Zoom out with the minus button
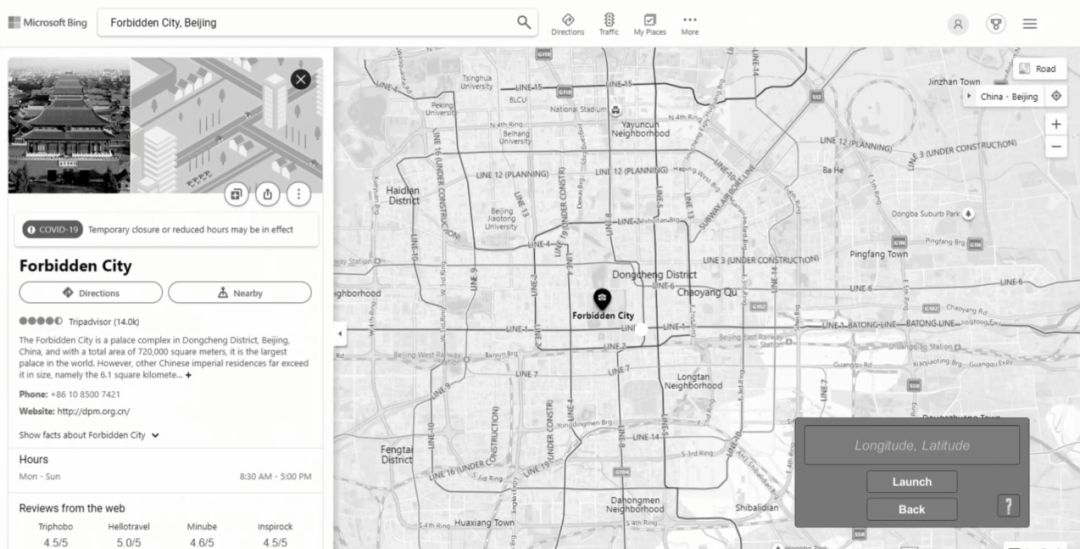The width and height of the screenshot is (1080, 549). 1056,147
